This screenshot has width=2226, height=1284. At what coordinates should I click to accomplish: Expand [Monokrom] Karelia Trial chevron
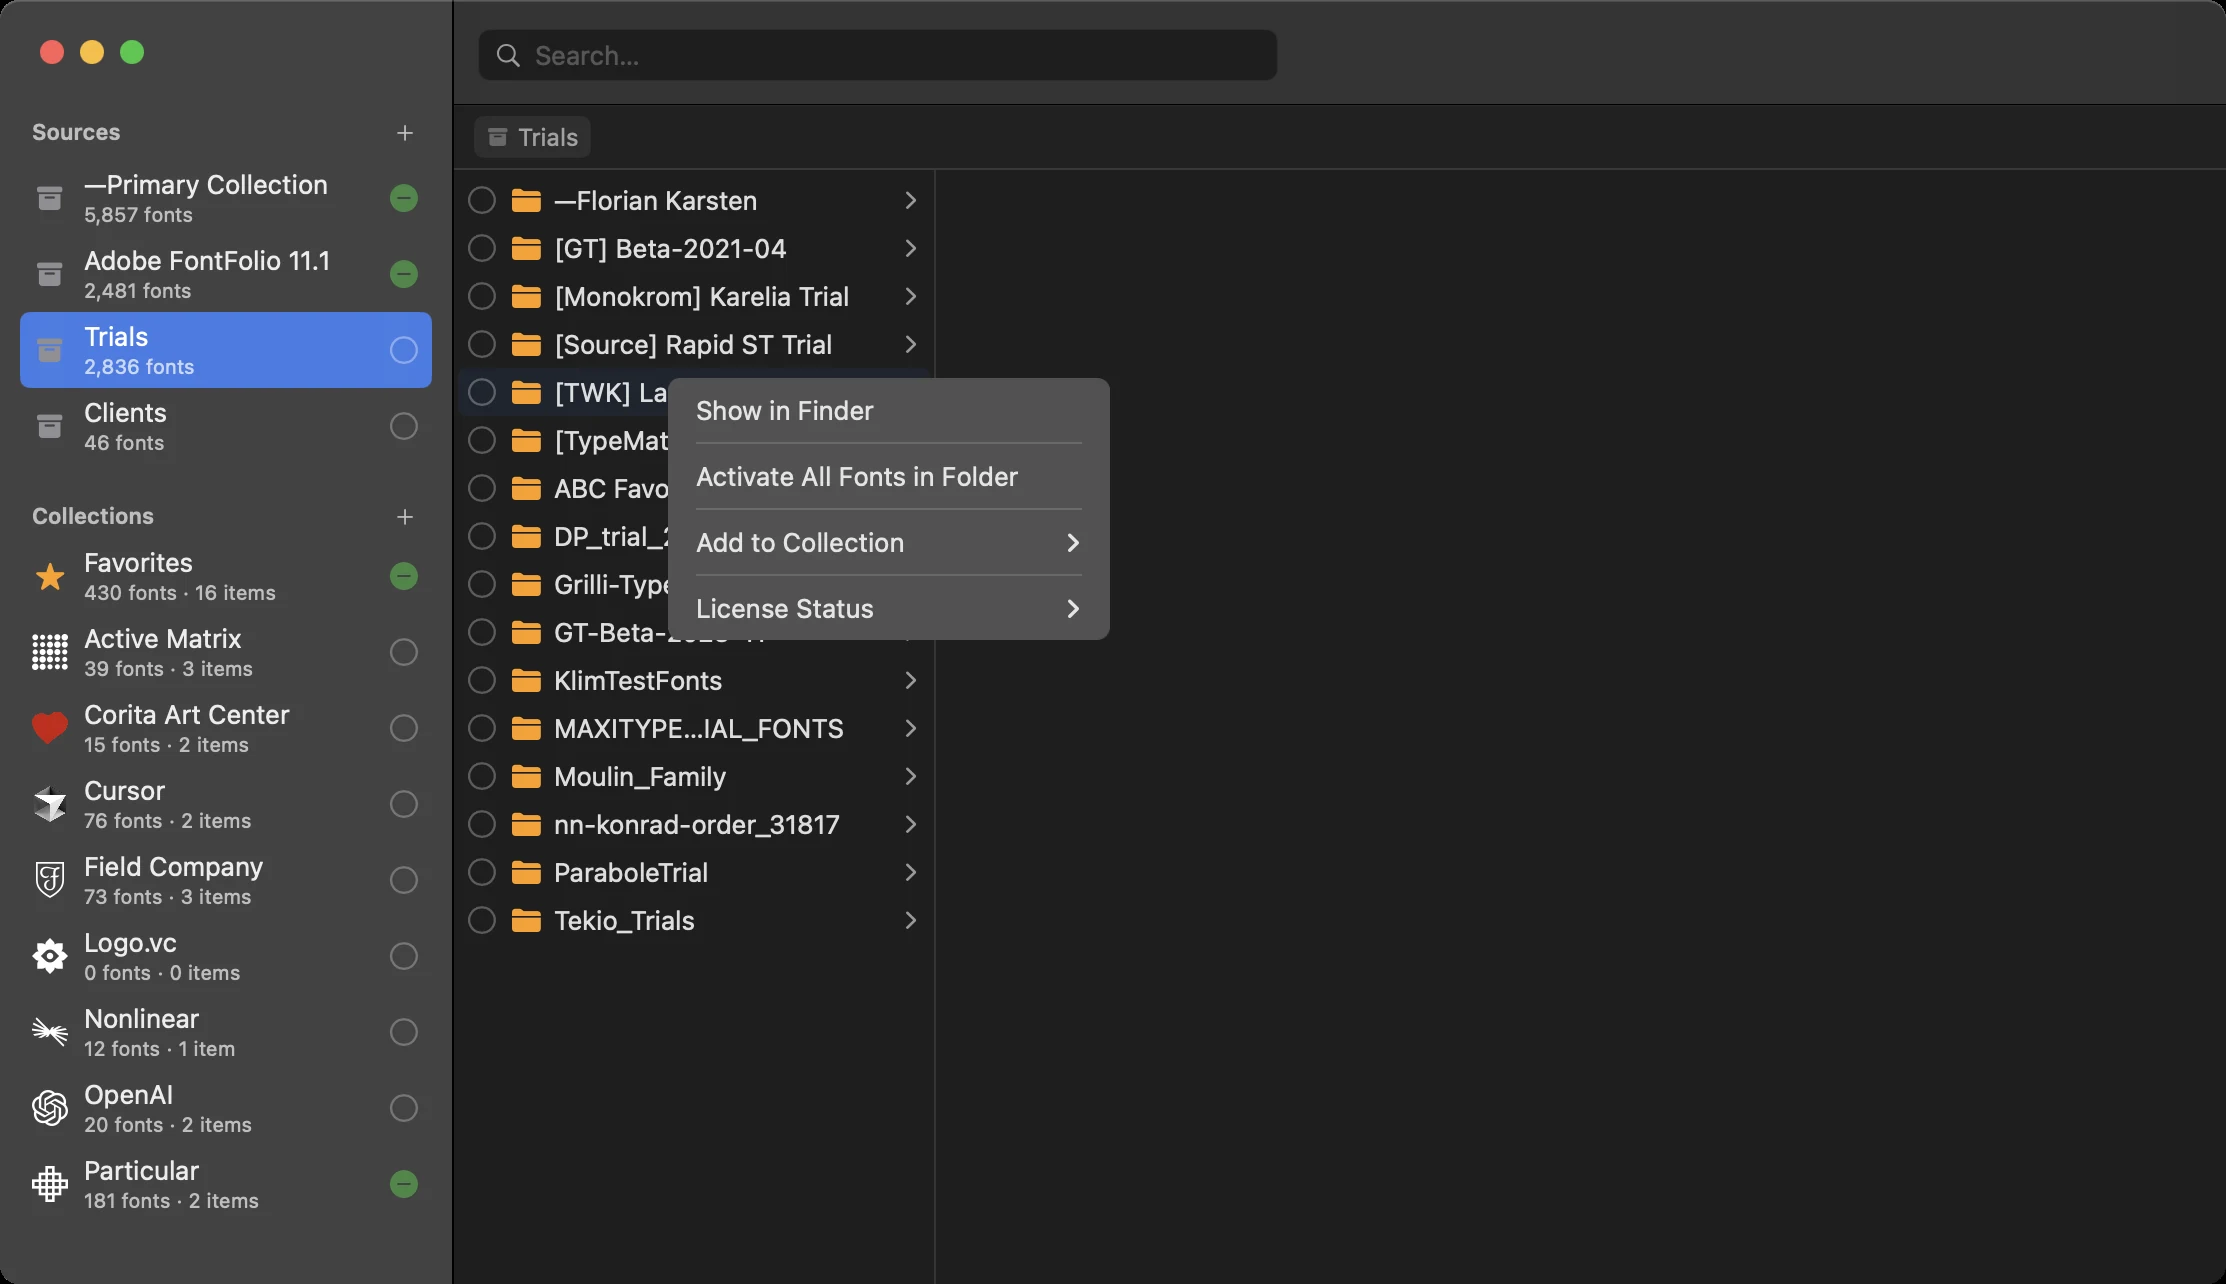pos(910,297)
